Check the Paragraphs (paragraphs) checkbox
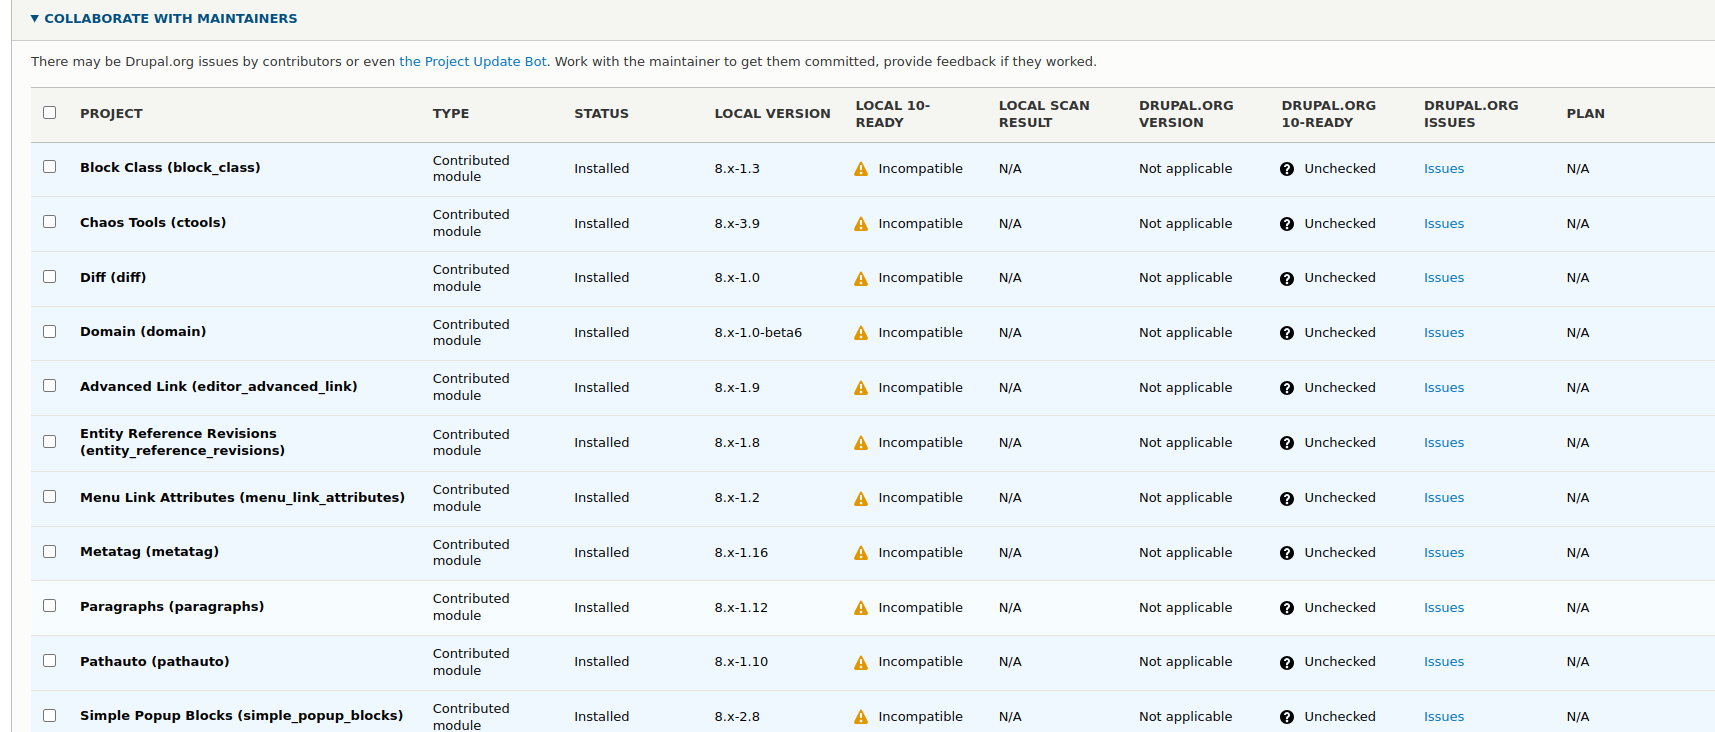The height and width of the screenshot is (732, 1715). tap(49, 606)
